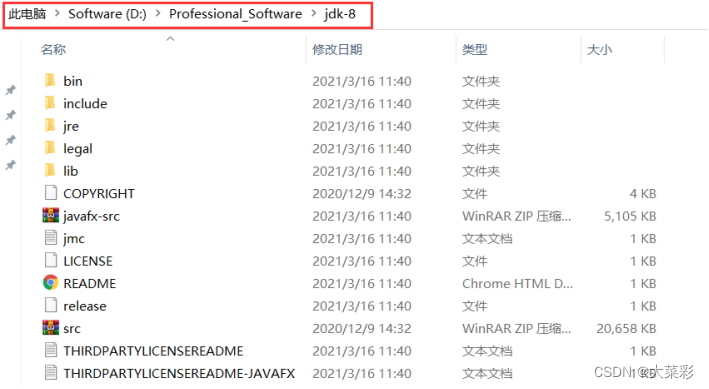This screenshot has height=389, width=709.
Task: Click the 2021/3/16 11:40 date of lib
Action: 362,171
